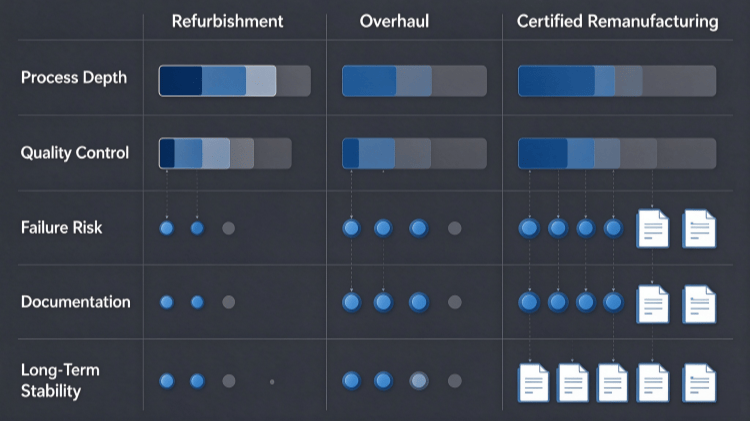Click the Overhaul Quality Control bar
This screenshot has height=421, width=750.
[414, 153]
